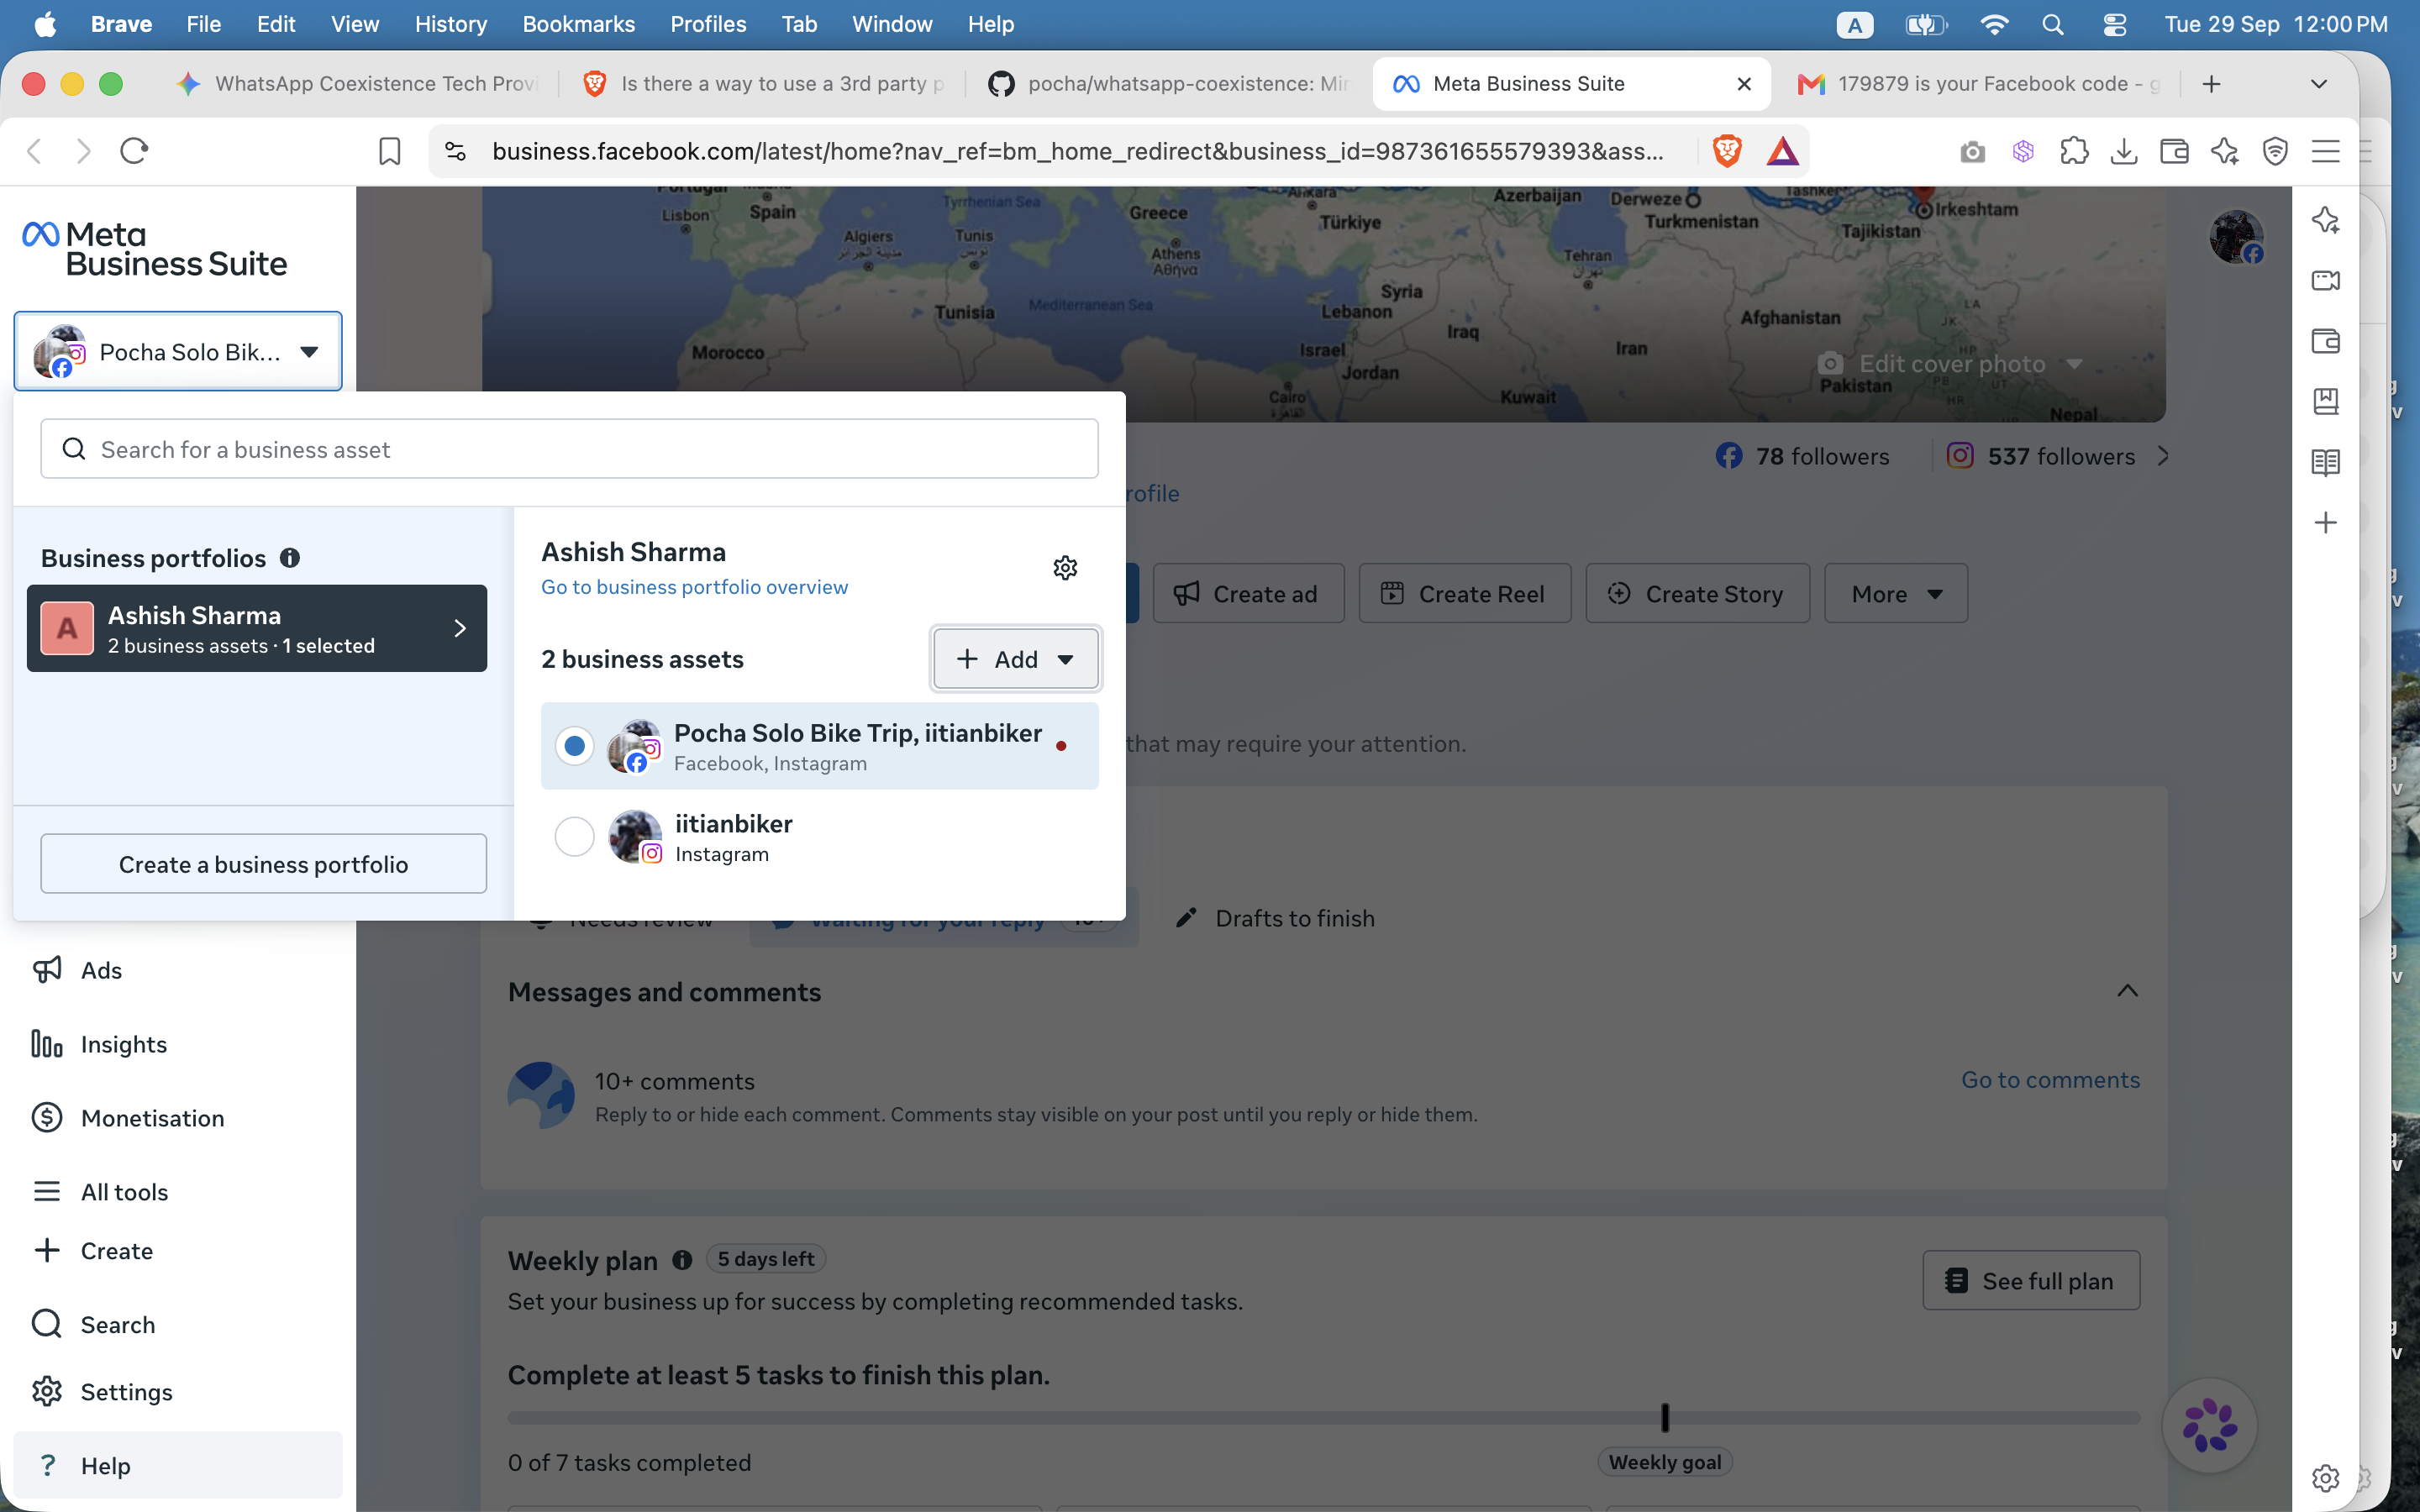The image size is (2420, 1512).
Task: Click the Create Reel button
Action: pos(1465,594)
